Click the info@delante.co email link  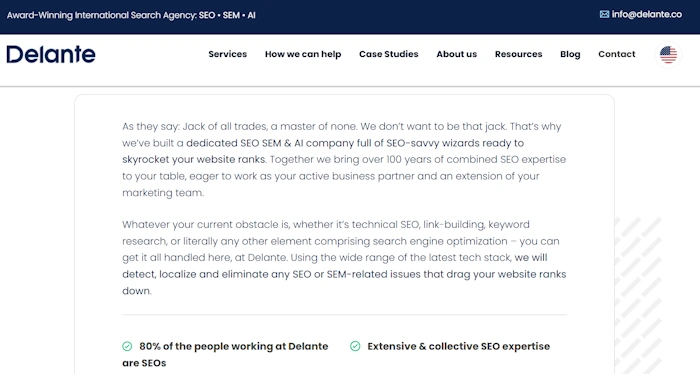(x=646, y=14)
